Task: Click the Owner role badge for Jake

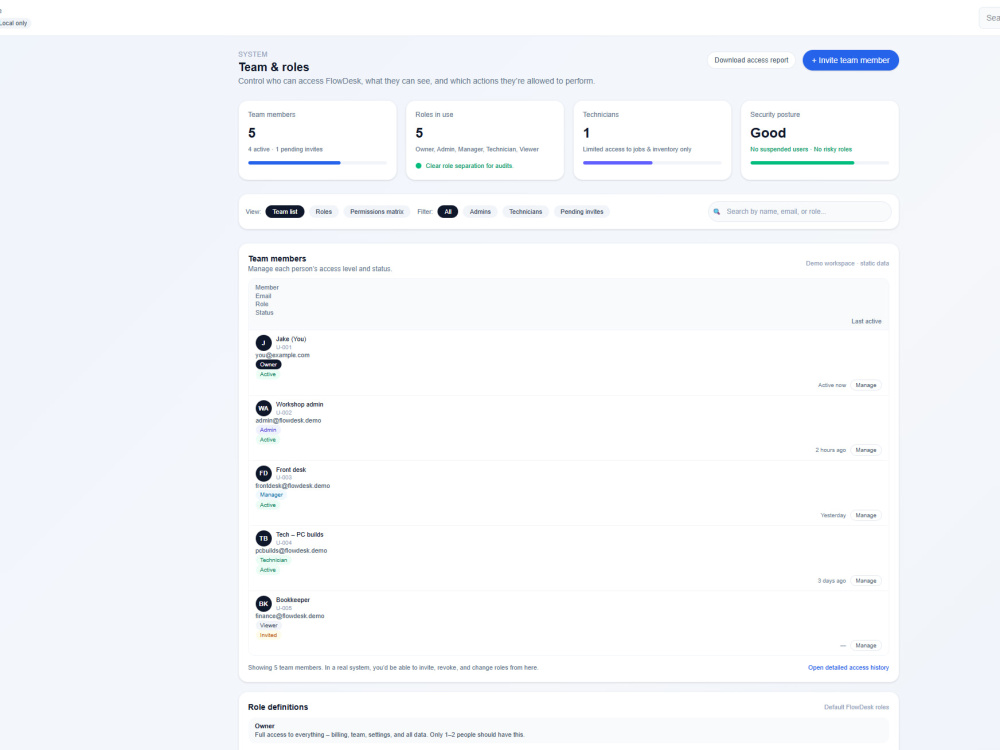Action: click(x=268, y=365)
